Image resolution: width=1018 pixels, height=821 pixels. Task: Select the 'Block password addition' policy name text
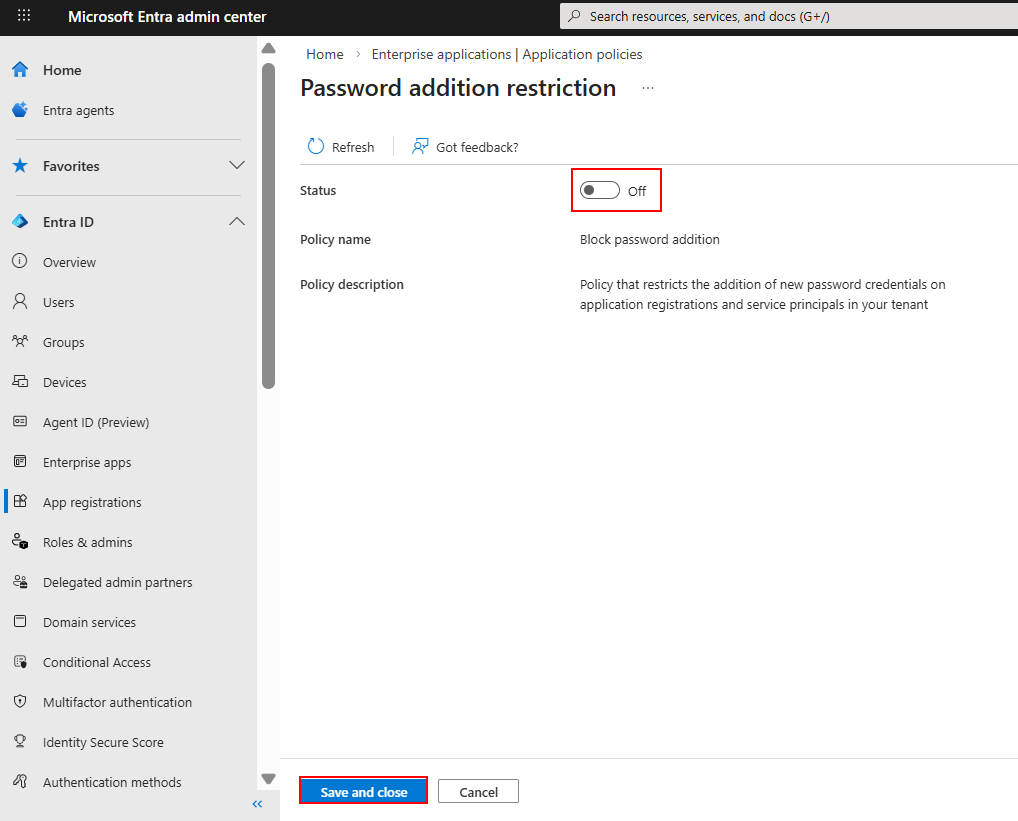pos(649,239)
